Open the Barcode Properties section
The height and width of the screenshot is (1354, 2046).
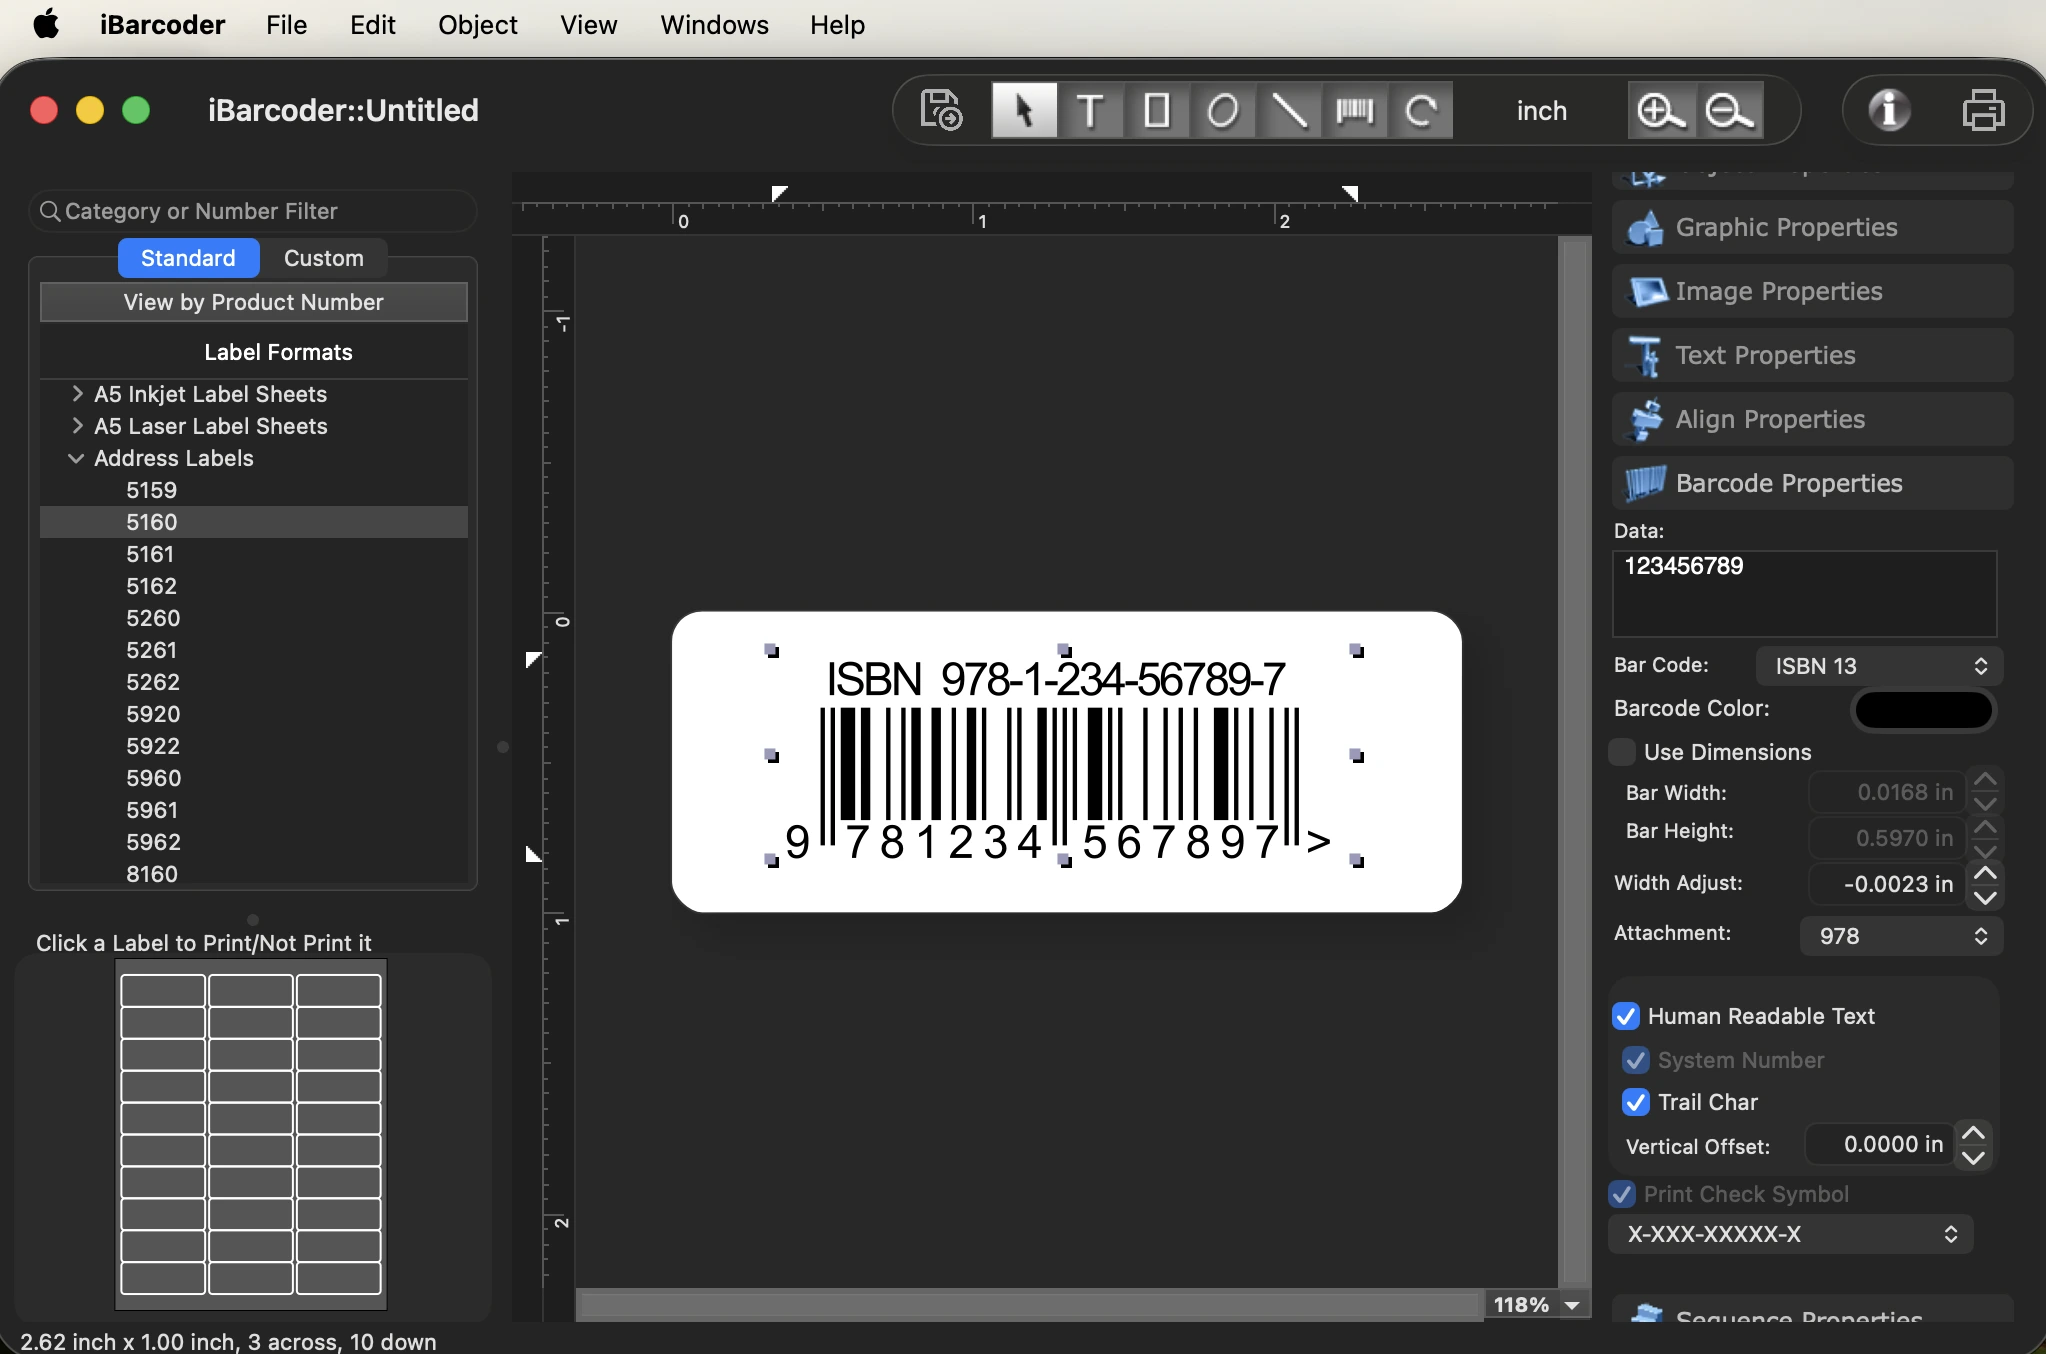[1812, 483]
